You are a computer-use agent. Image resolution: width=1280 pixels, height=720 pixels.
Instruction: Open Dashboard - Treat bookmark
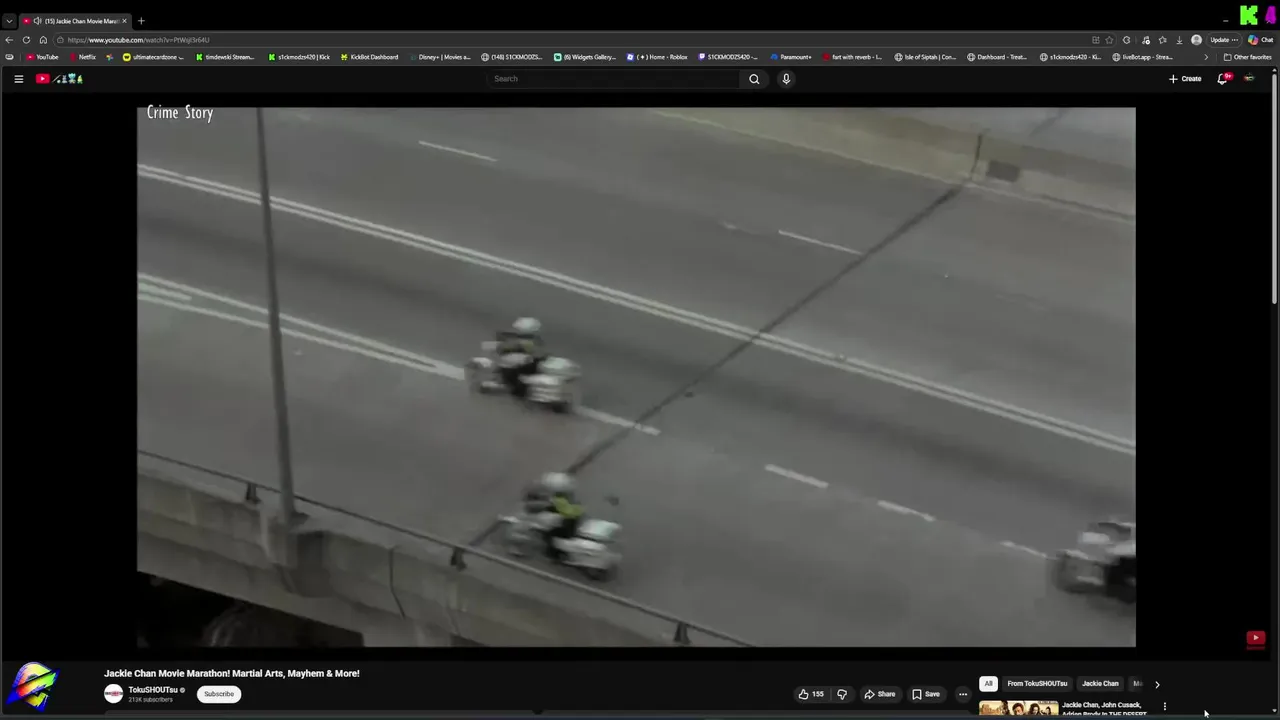pyautogui.click(x=998, y=57)
